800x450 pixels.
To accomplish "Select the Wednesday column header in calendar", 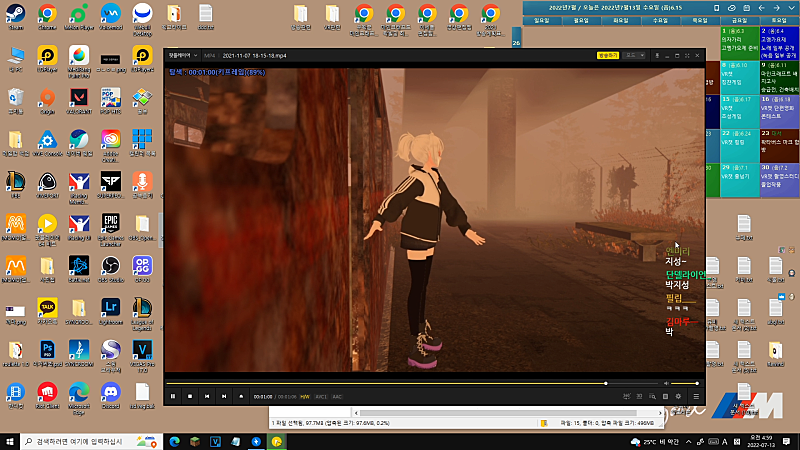I will coord(660,20).
